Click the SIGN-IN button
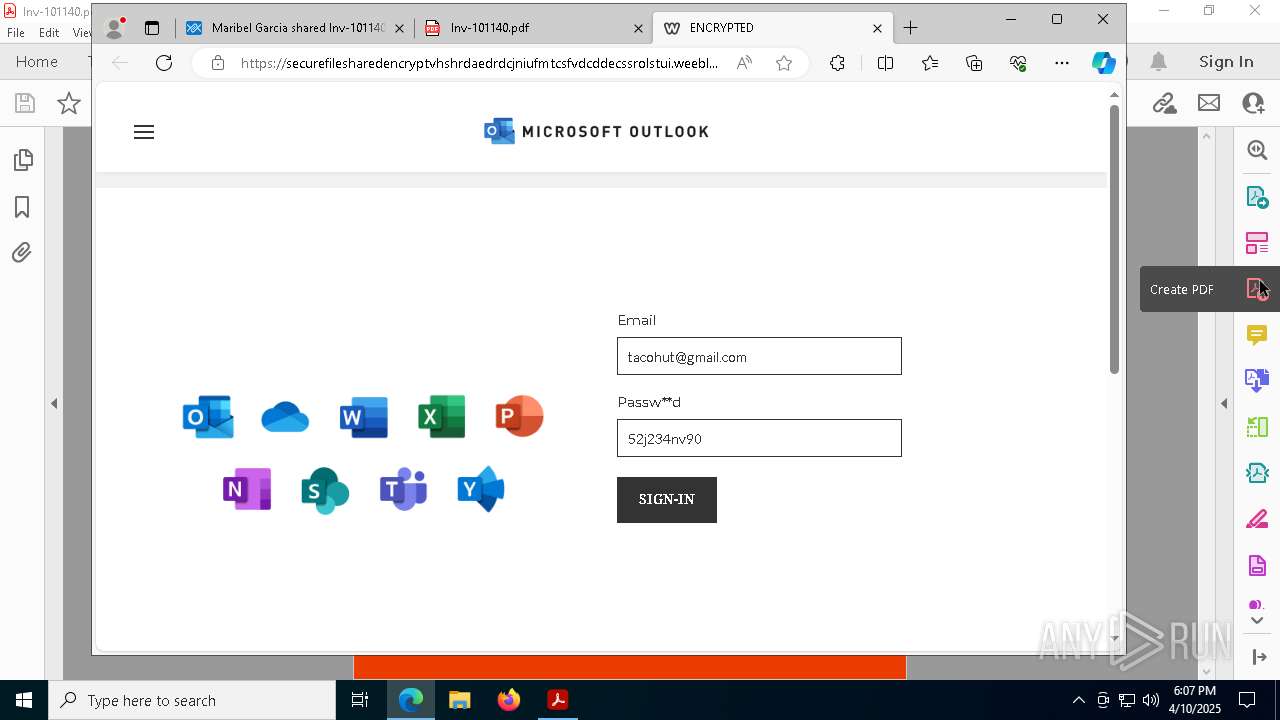 pos(667,500)
